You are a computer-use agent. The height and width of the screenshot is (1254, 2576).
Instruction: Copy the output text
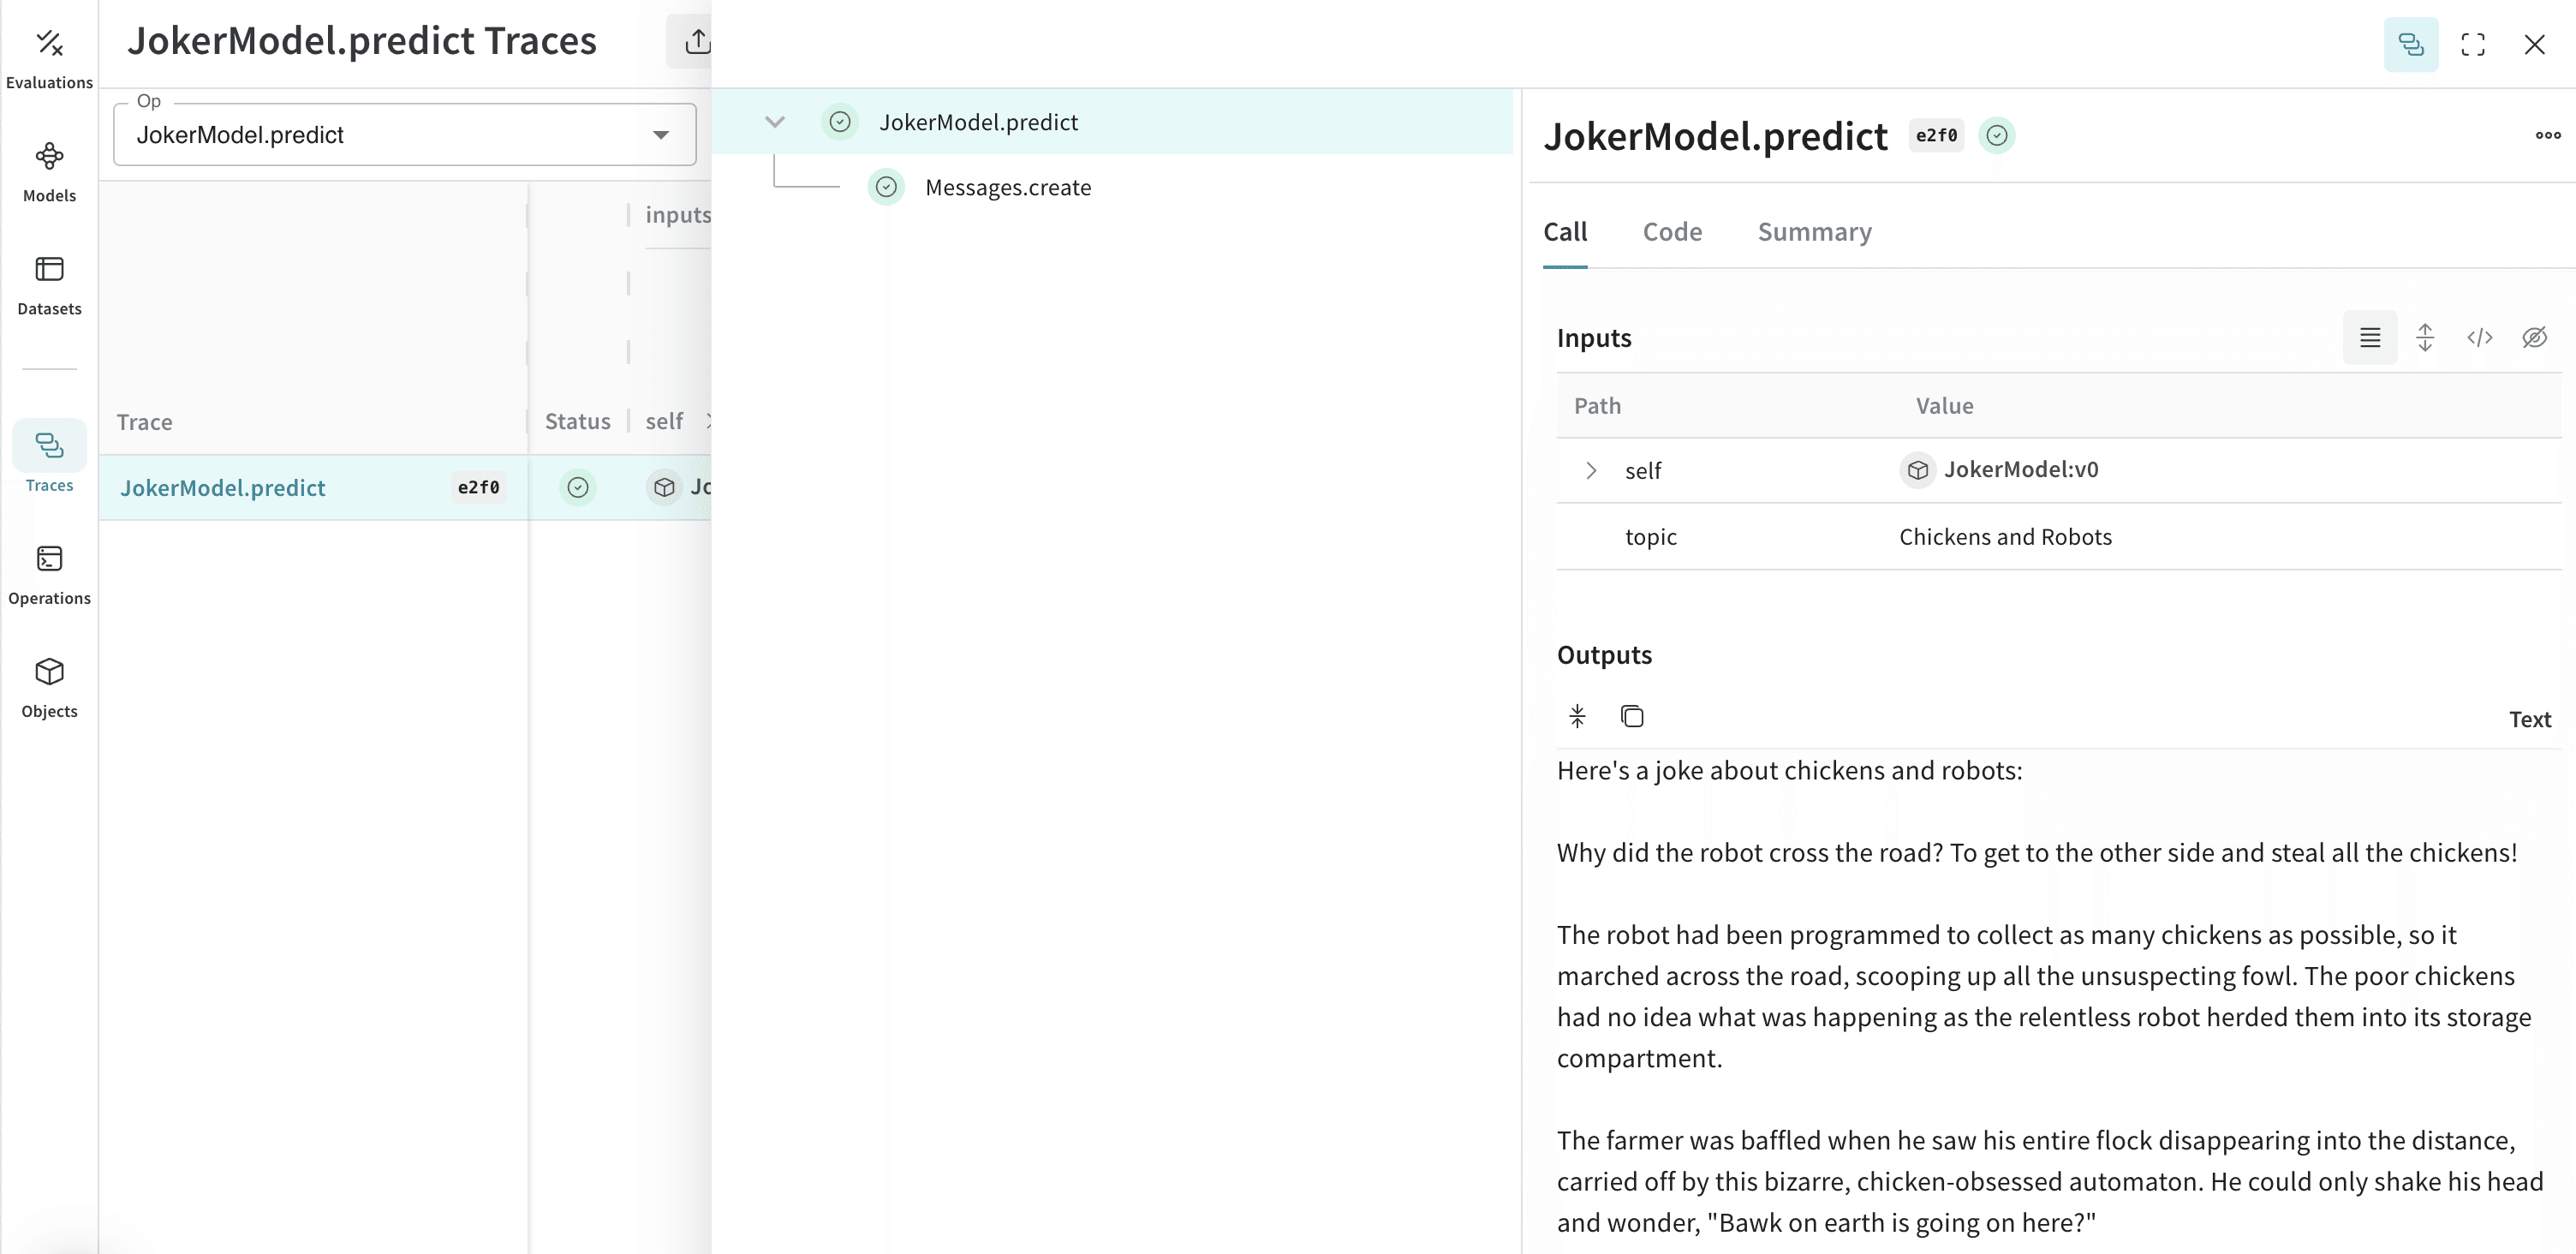[1632, 716]
